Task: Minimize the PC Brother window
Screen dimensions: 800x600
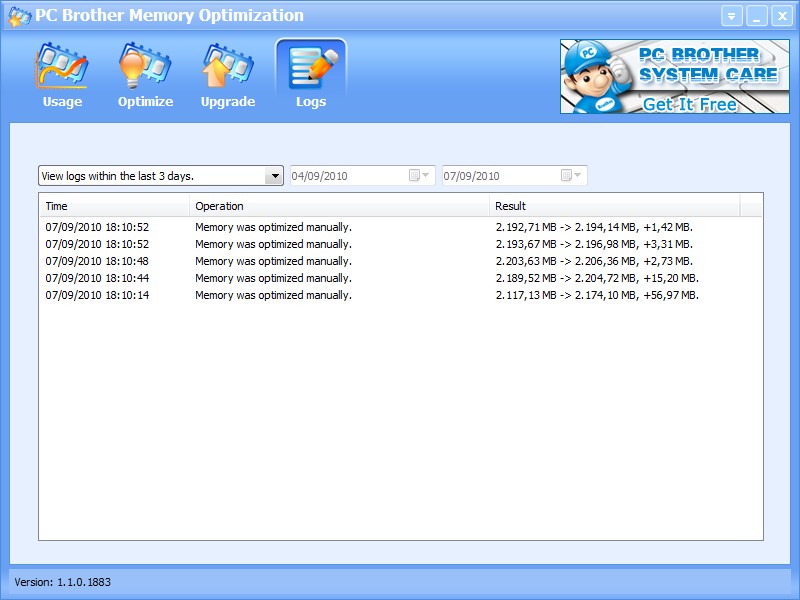Action: coord(757,16)
